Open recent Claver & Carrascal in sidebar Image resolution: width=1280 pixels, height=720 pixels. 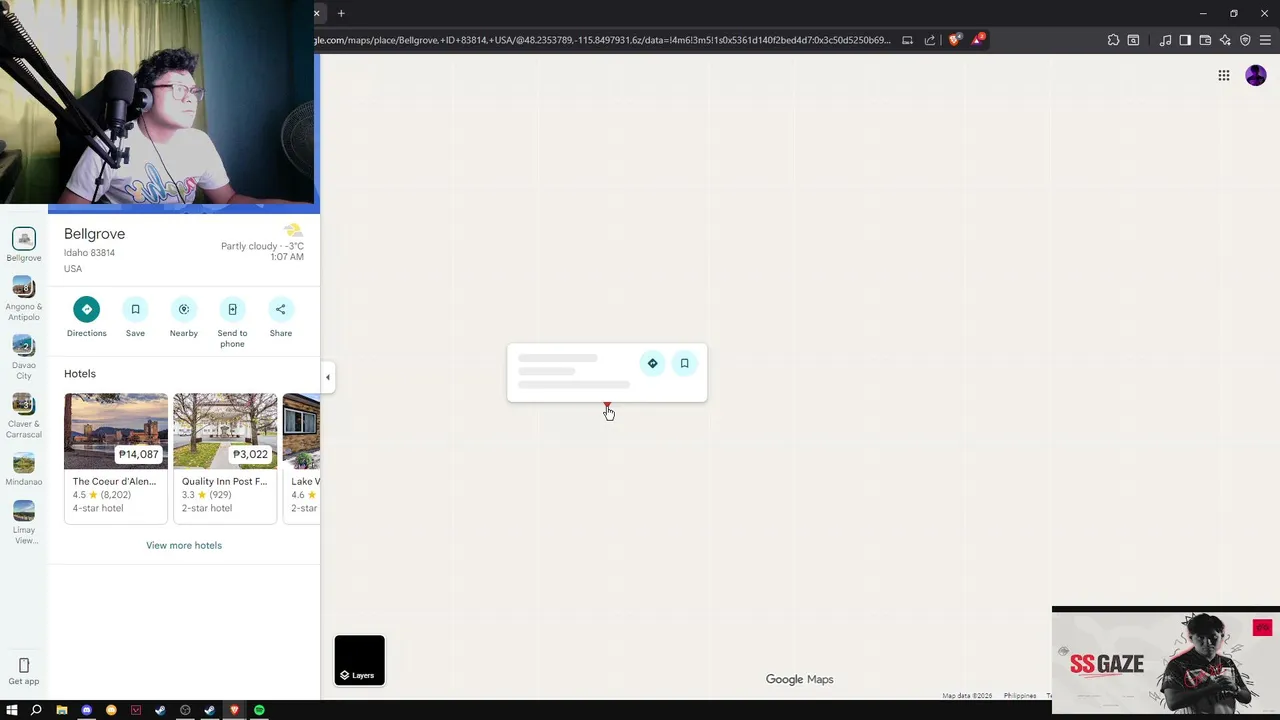pos(24,416)
